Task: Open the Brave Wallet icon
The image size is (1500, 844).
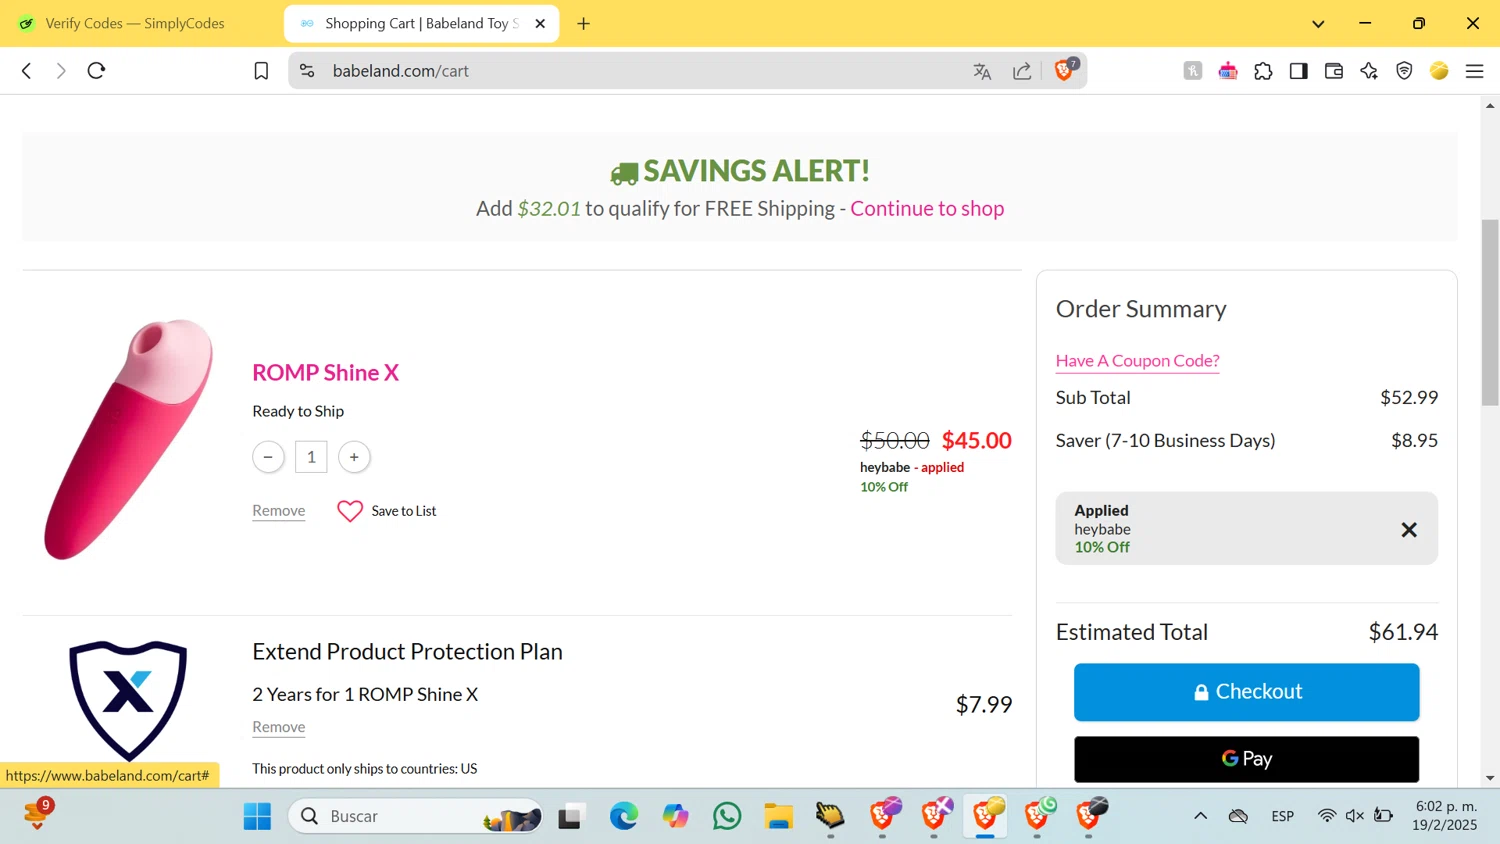Action: [x=1334, y=71]
